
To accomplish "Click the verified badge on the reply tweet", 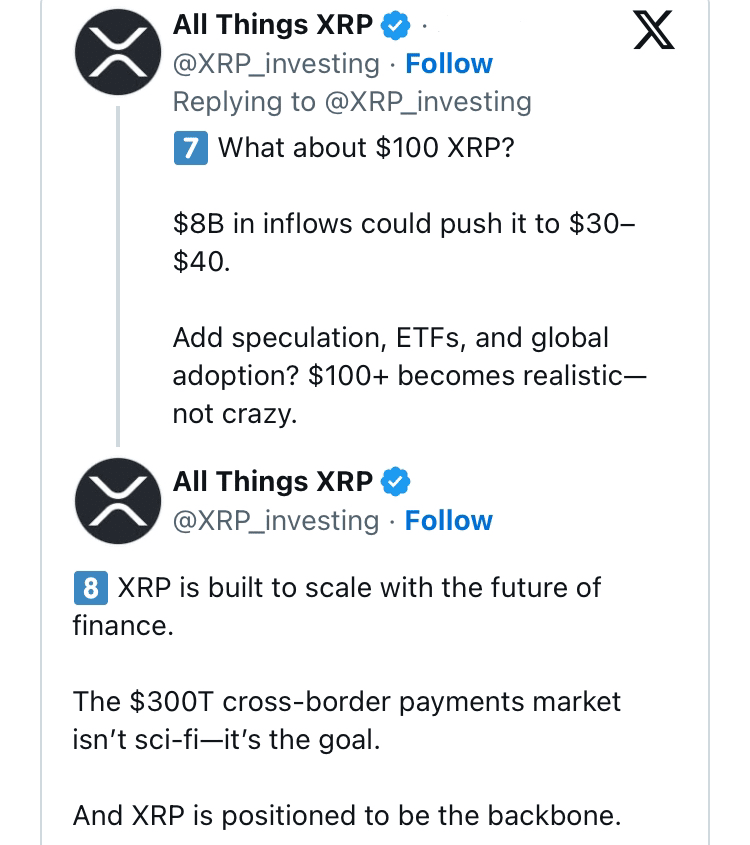I will (x=398, y=24).
